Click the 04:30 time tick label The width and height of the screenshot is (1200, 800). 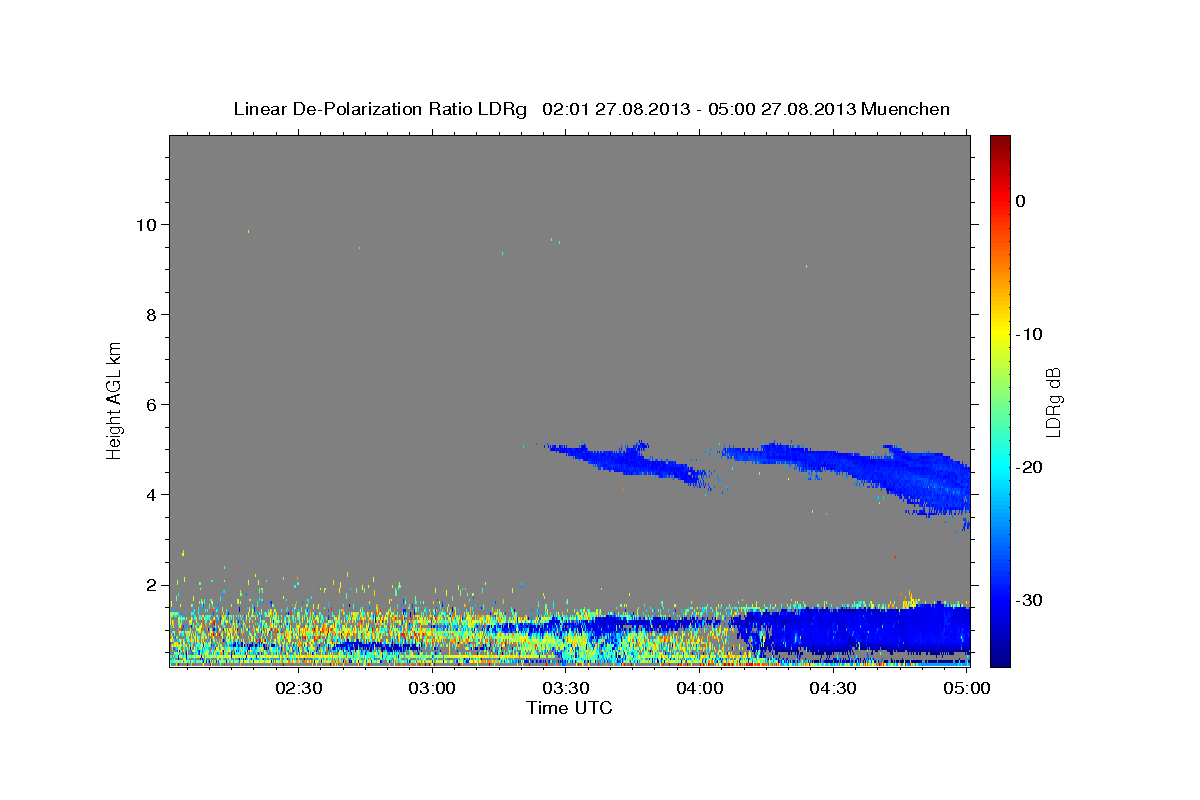pos(833,688)
